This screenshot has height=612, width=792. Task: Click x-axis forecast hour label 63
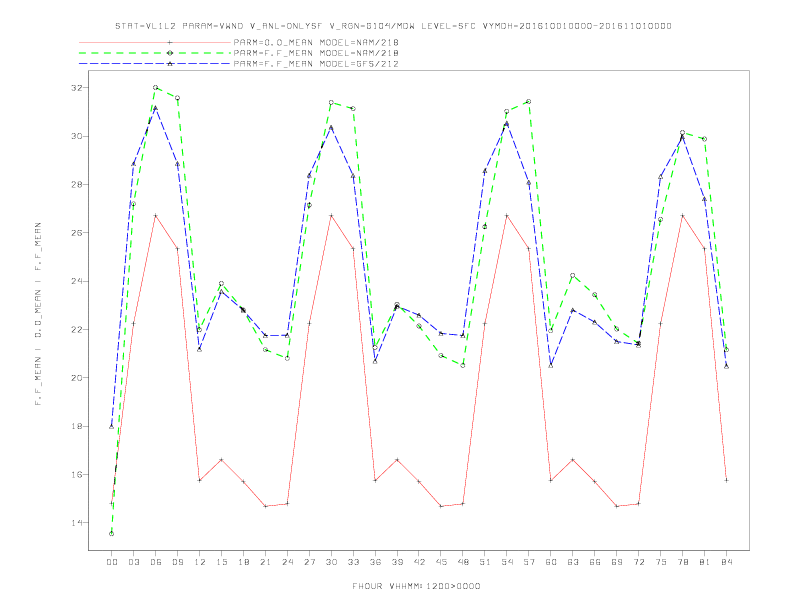[573, 562]
